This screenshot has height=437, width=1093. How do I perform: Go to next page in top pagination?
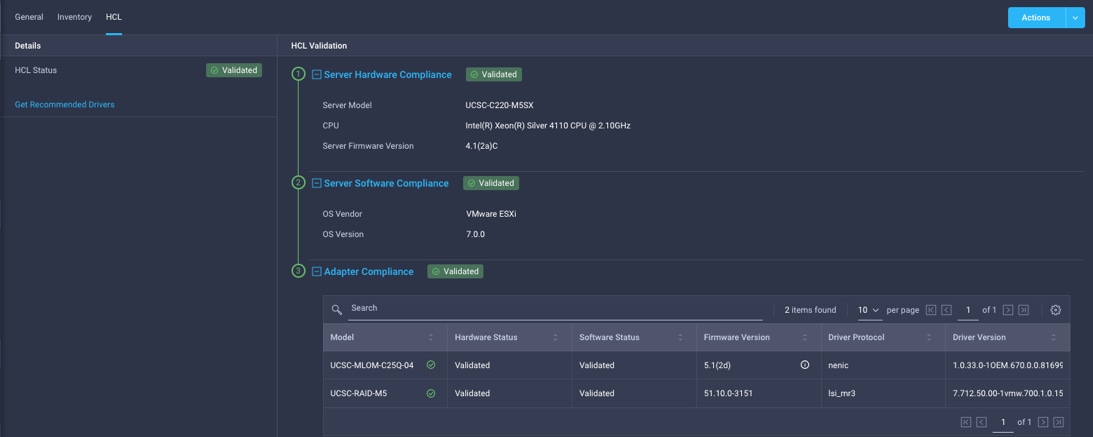[x=1008, y=310]
